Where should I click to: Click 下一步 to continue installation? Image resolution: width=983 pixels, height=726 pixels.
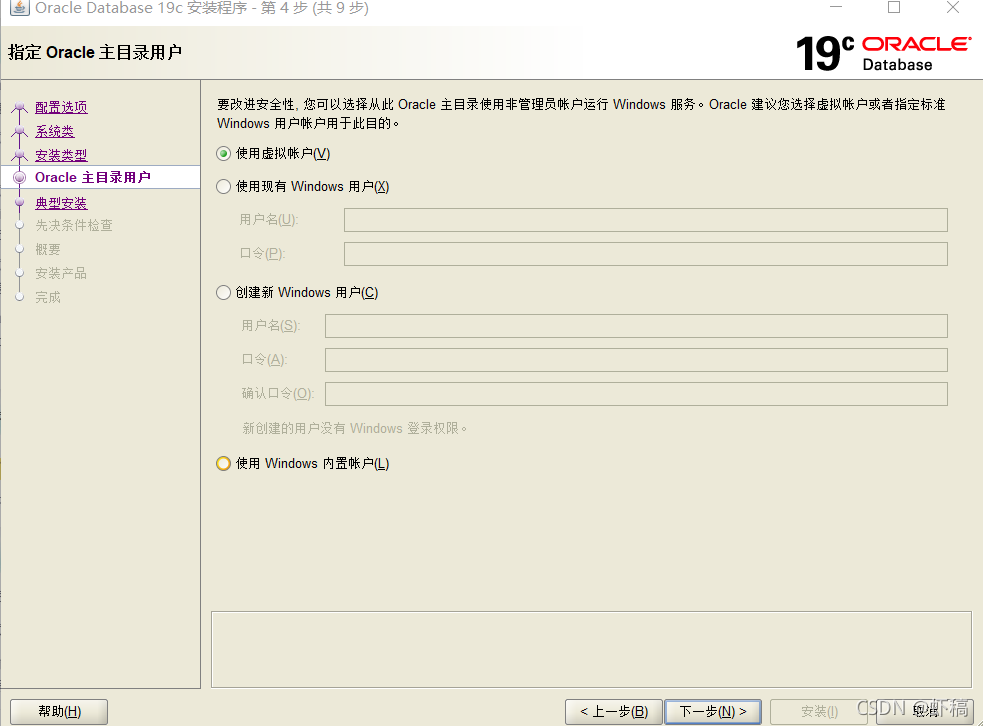[x=713, y=711]
